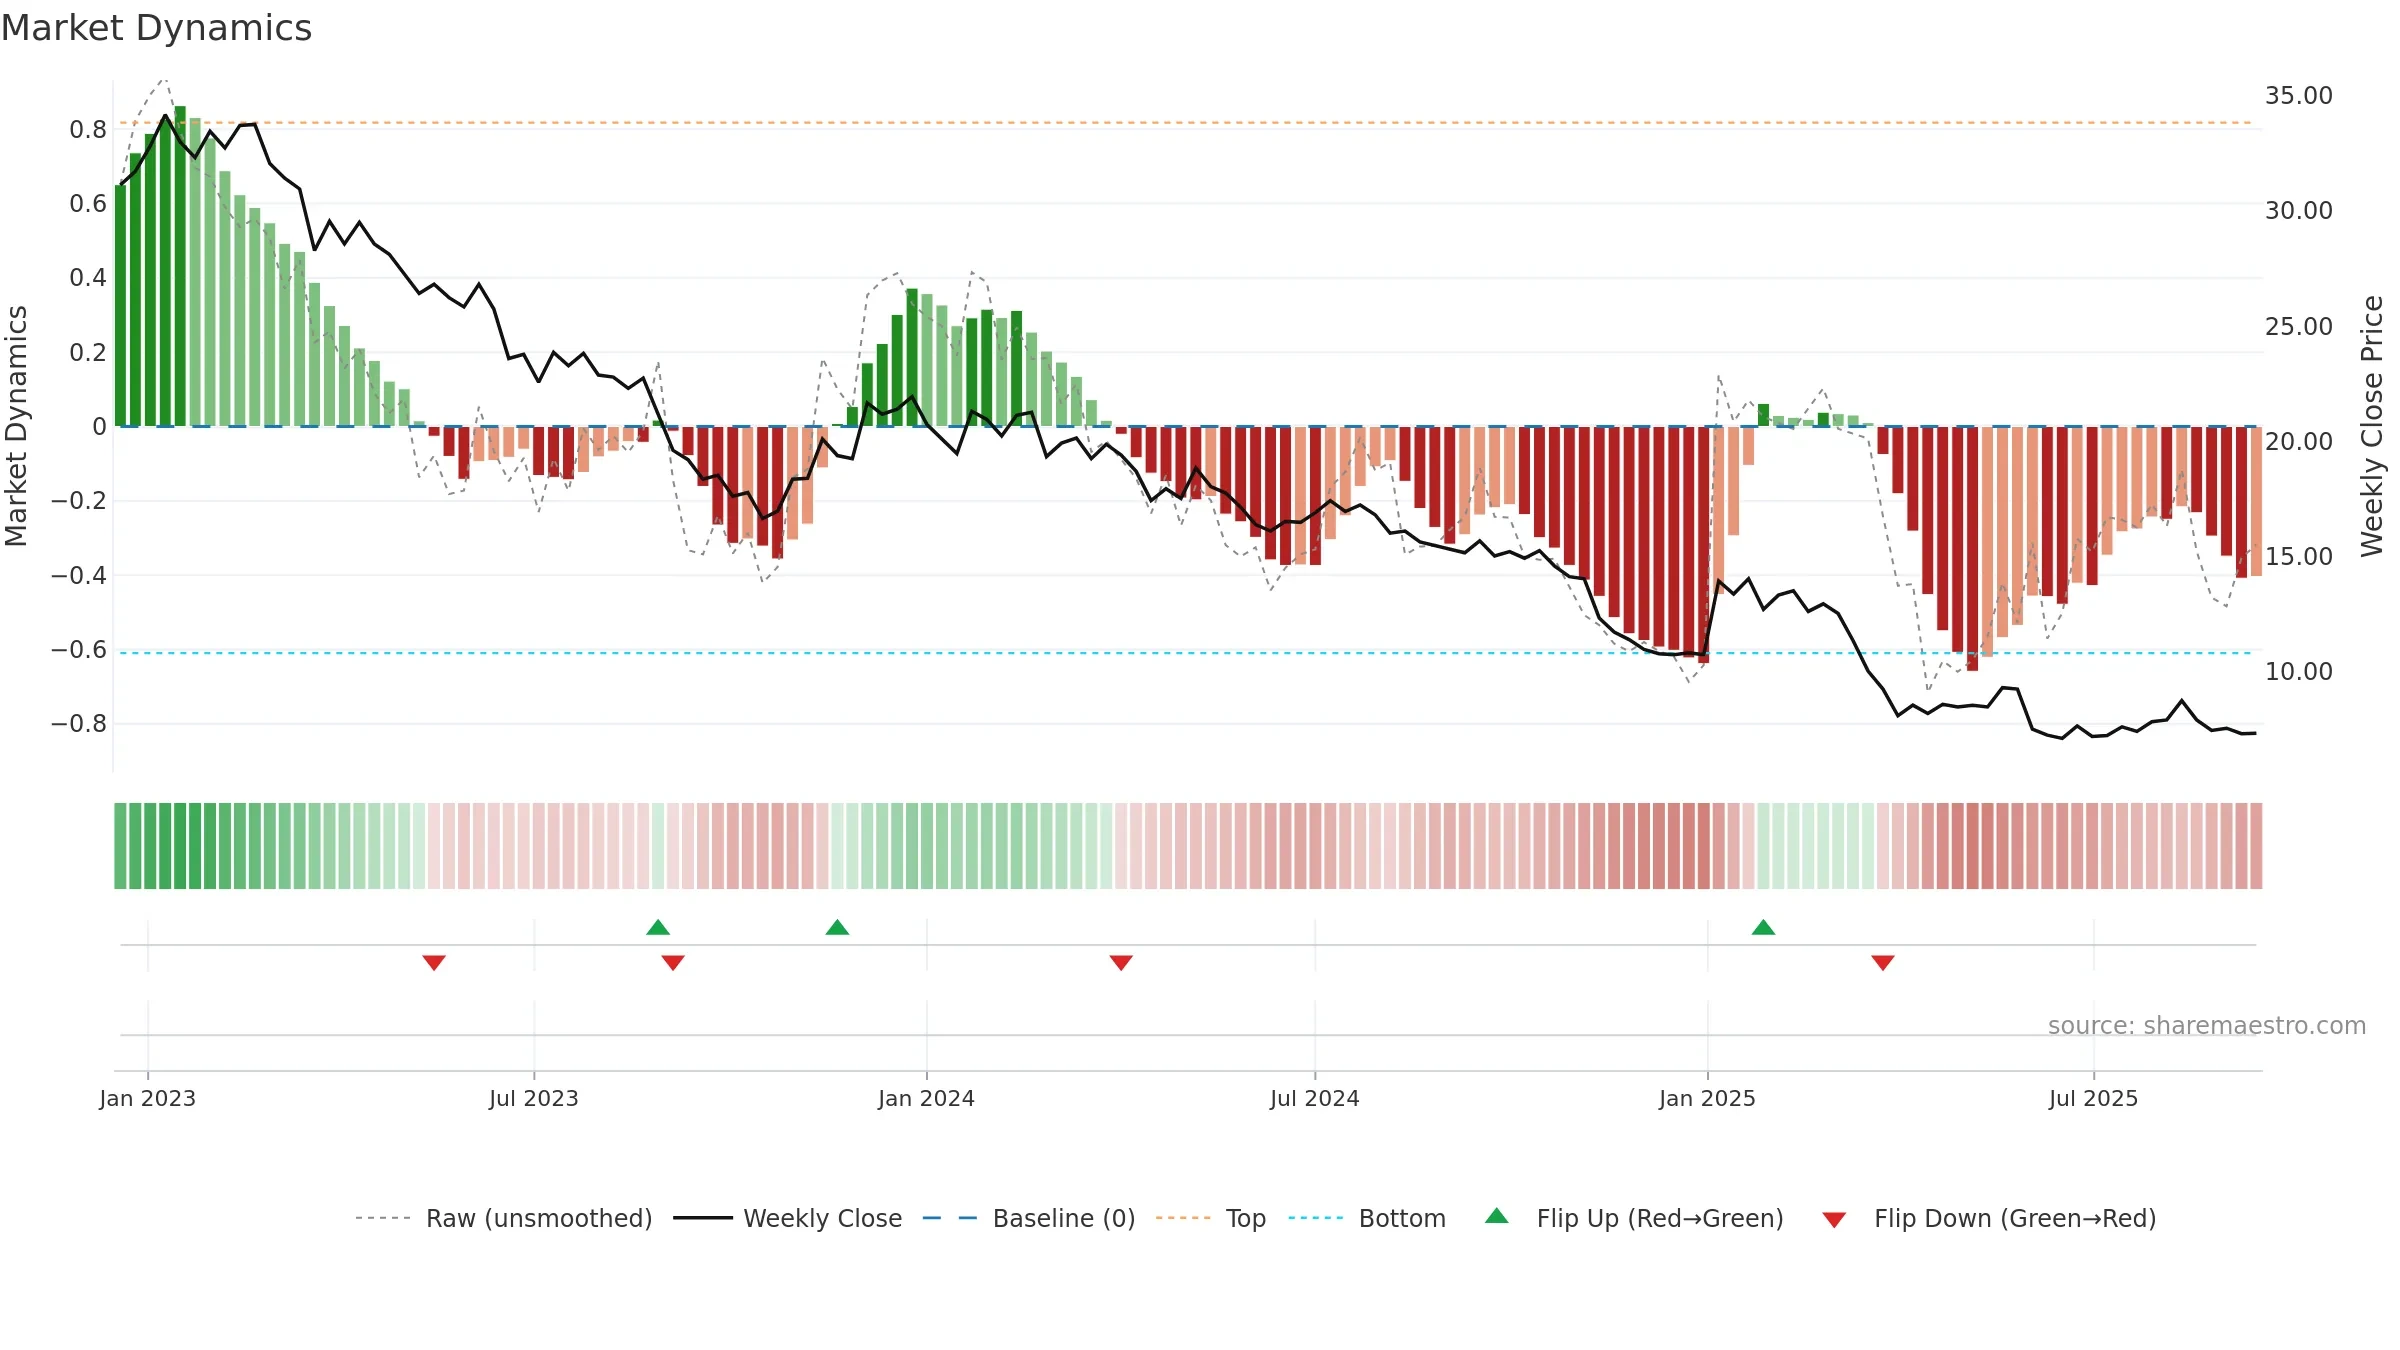Click the darkest red heatmap cell near Jan 2025
Image resolution: width=2400 pixels, height=1350 pixels.
pyautogui.click(x=1703, y=846)
